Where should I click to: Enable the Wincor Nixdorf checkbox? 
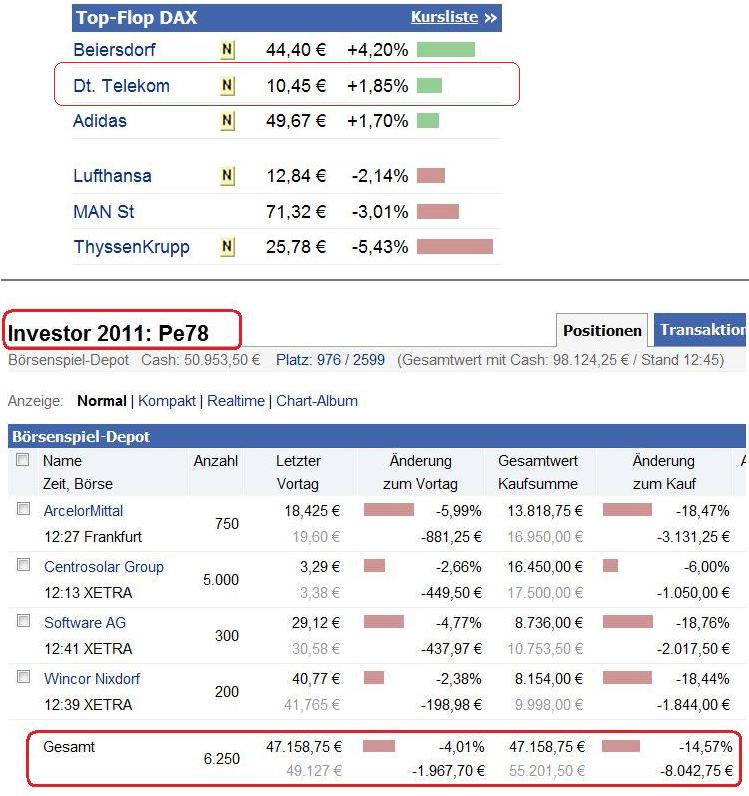click(23, 677)
